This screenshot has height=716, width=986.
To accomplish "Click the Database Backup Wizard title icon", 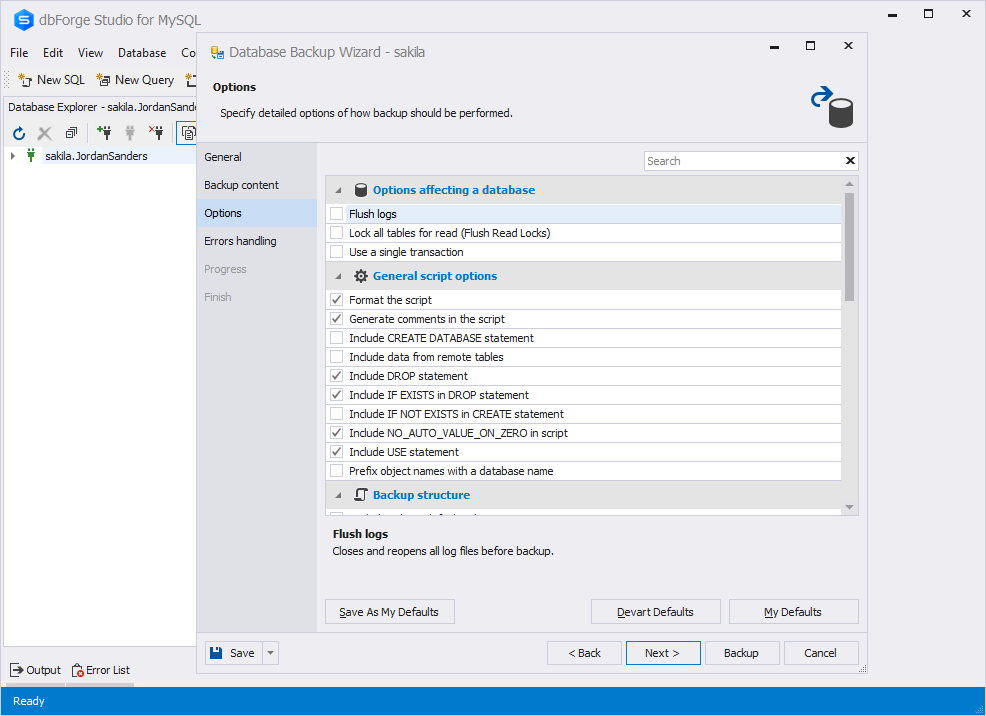I will click(217, 52).
